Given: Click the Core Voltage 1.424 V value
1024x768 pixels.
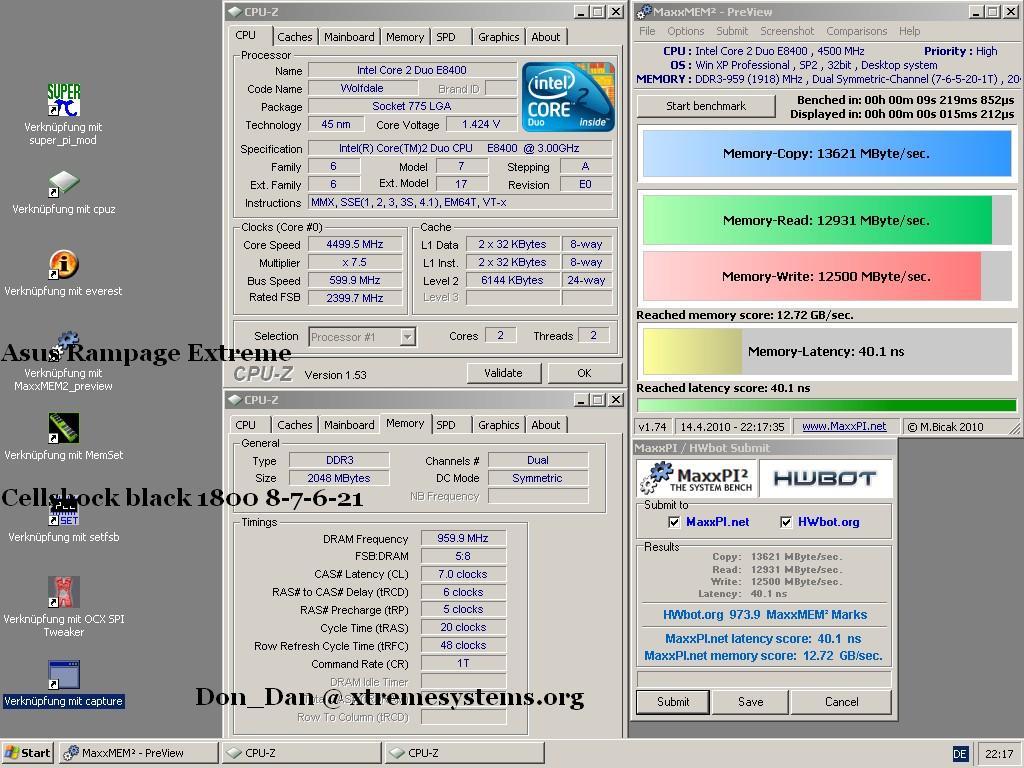Looking at the screenshot, I should [481, 124].
